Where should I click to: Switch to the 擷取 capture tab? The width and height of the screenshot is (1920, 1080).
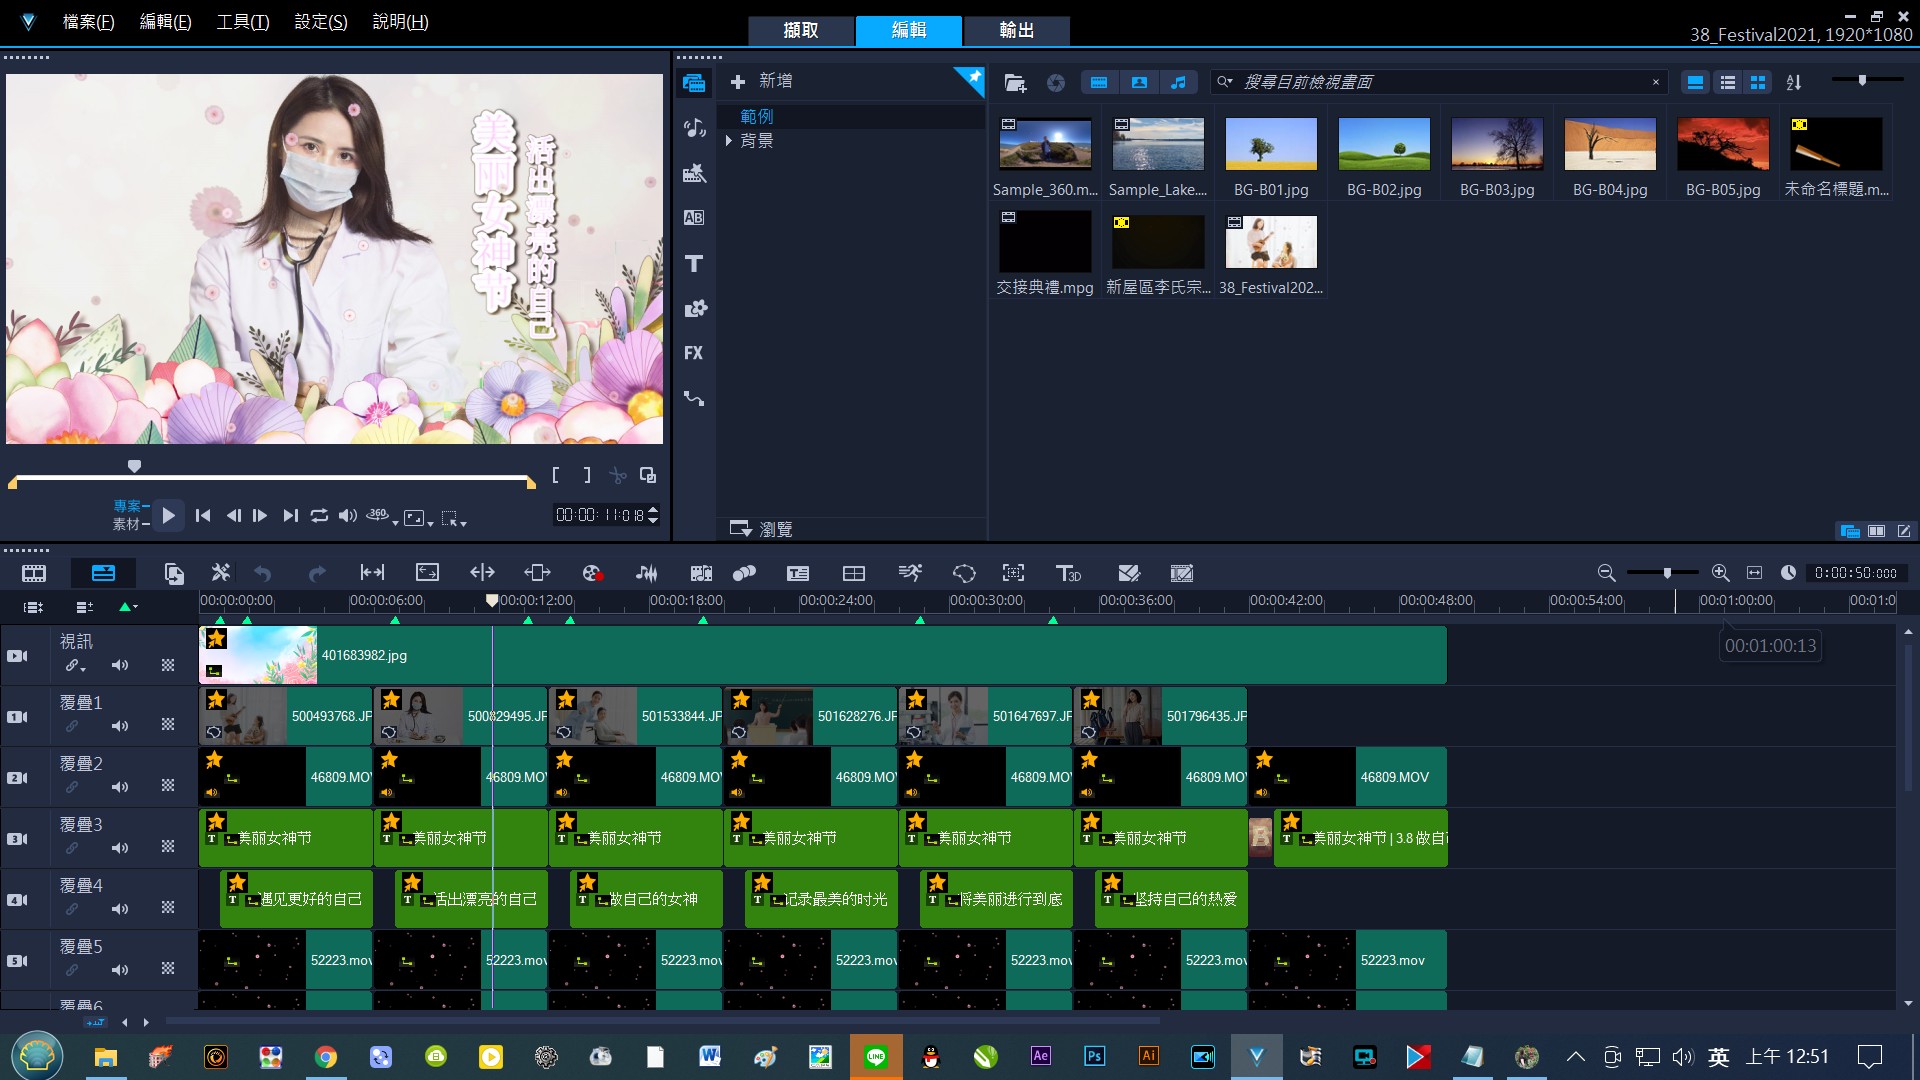click(x=801, y=30)
